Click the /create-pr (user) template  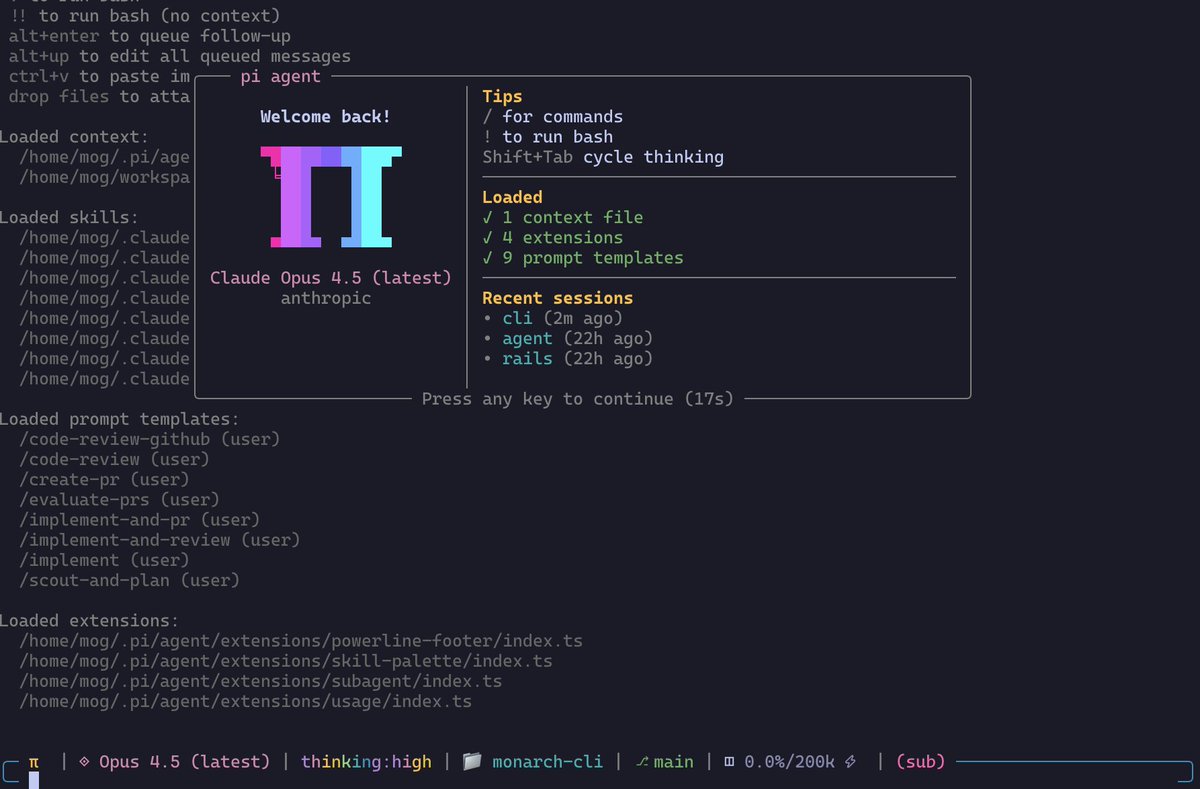(104, 479)
